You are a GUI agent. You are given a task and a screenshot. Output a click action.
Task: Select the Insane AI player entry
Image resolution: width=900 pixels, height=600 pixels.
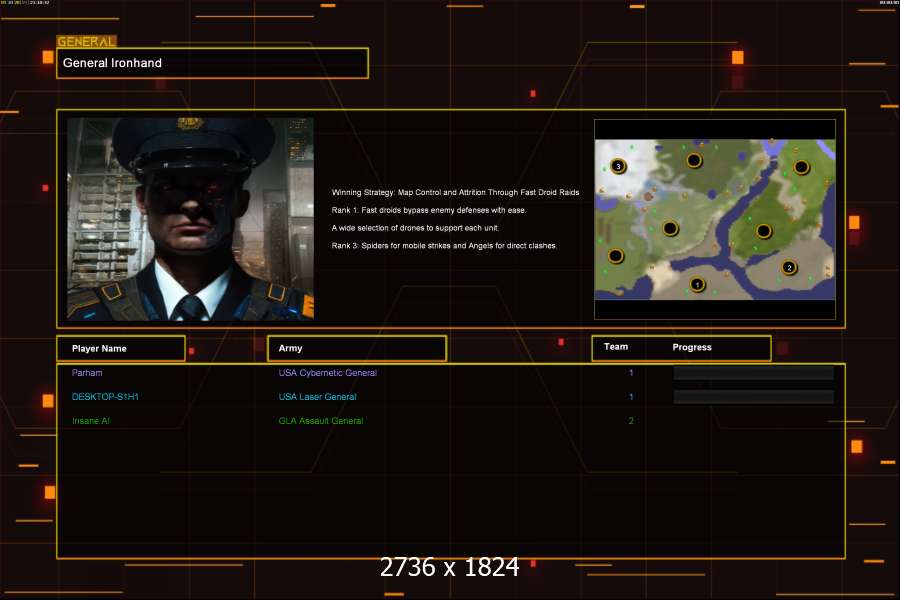coord(91,421)
